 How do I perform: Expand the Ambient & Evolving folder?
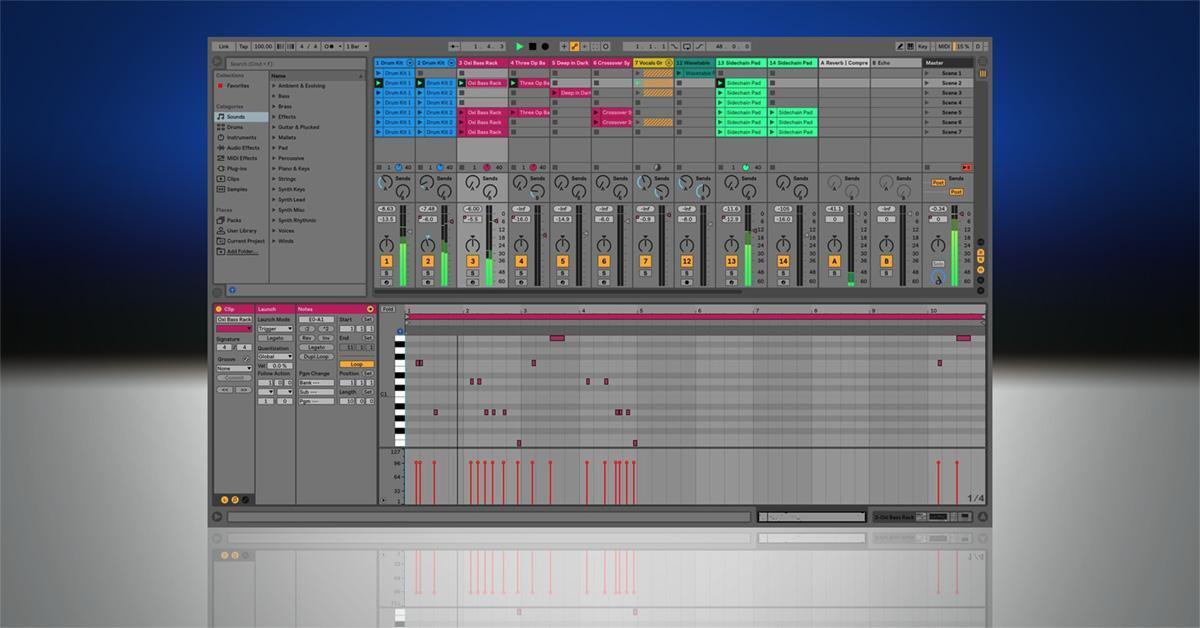point(274,86)
